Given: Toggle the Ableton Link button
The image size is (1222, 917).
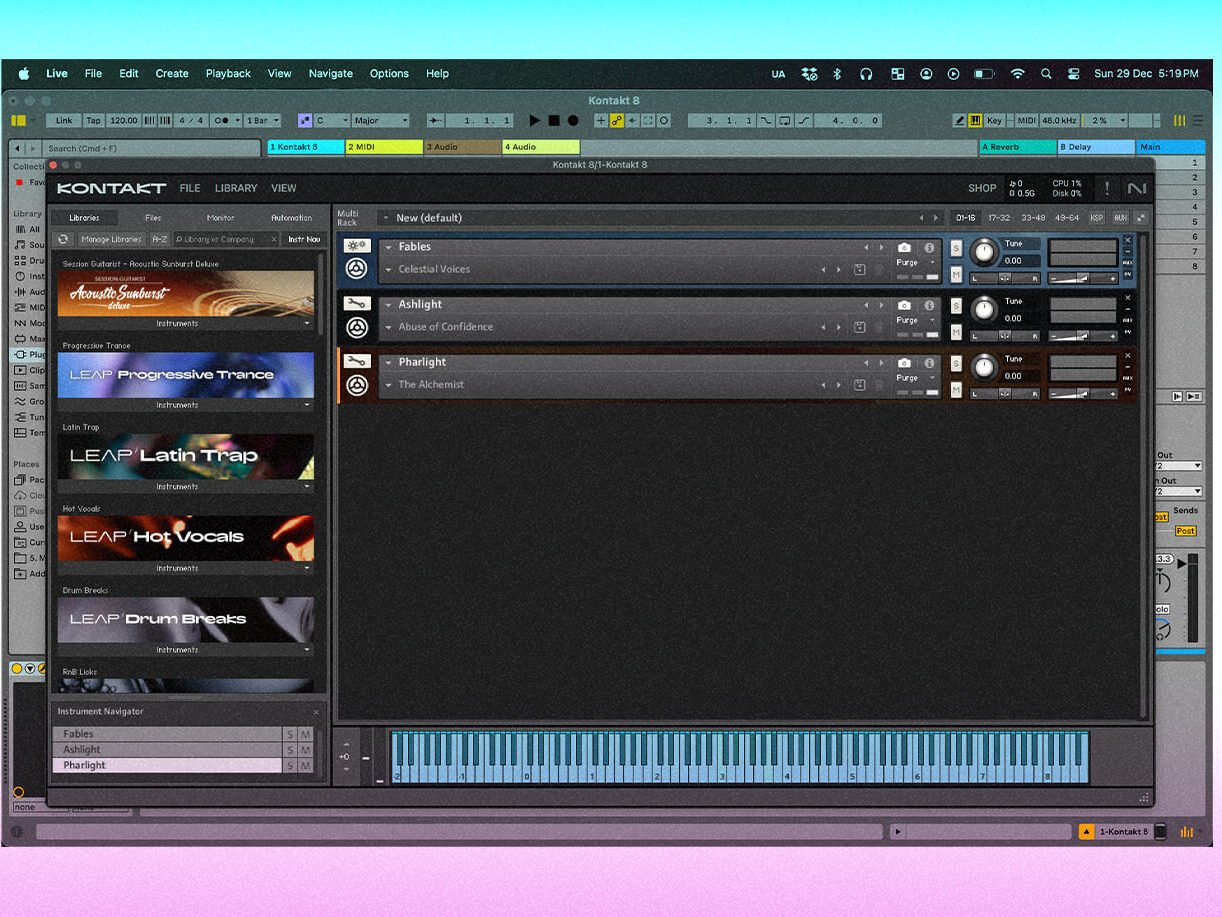Looking at the screenshot, I should coord(64,120).
